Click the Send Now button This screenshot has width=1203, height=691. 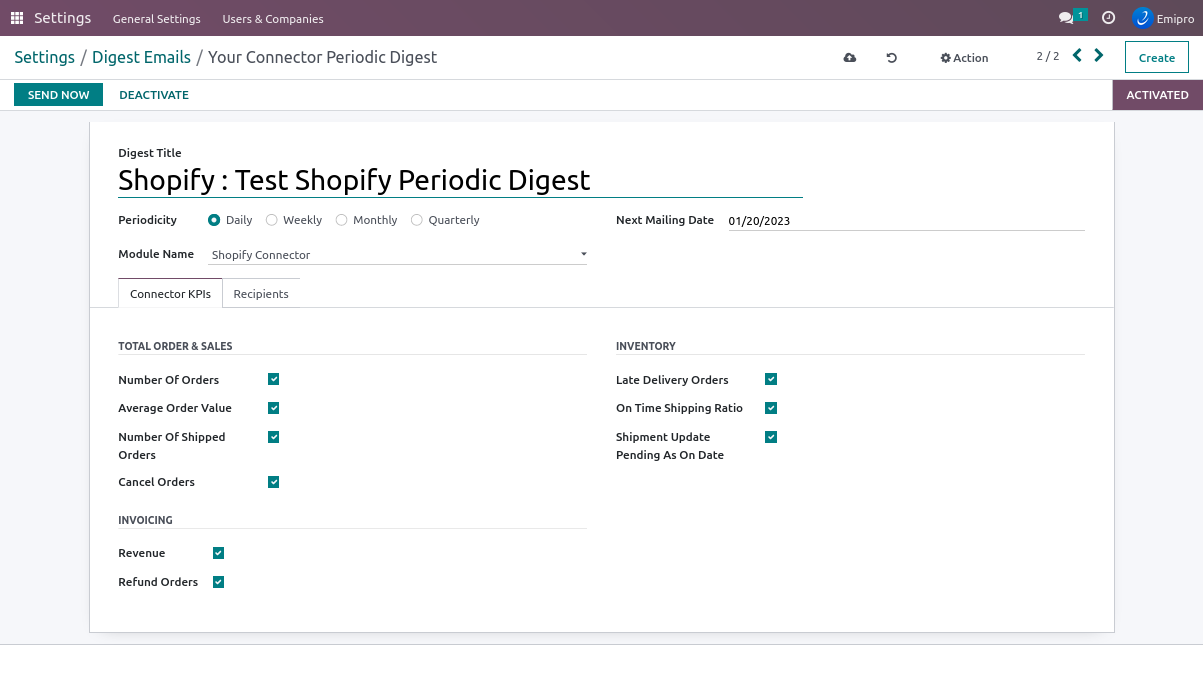pos(58,95)
